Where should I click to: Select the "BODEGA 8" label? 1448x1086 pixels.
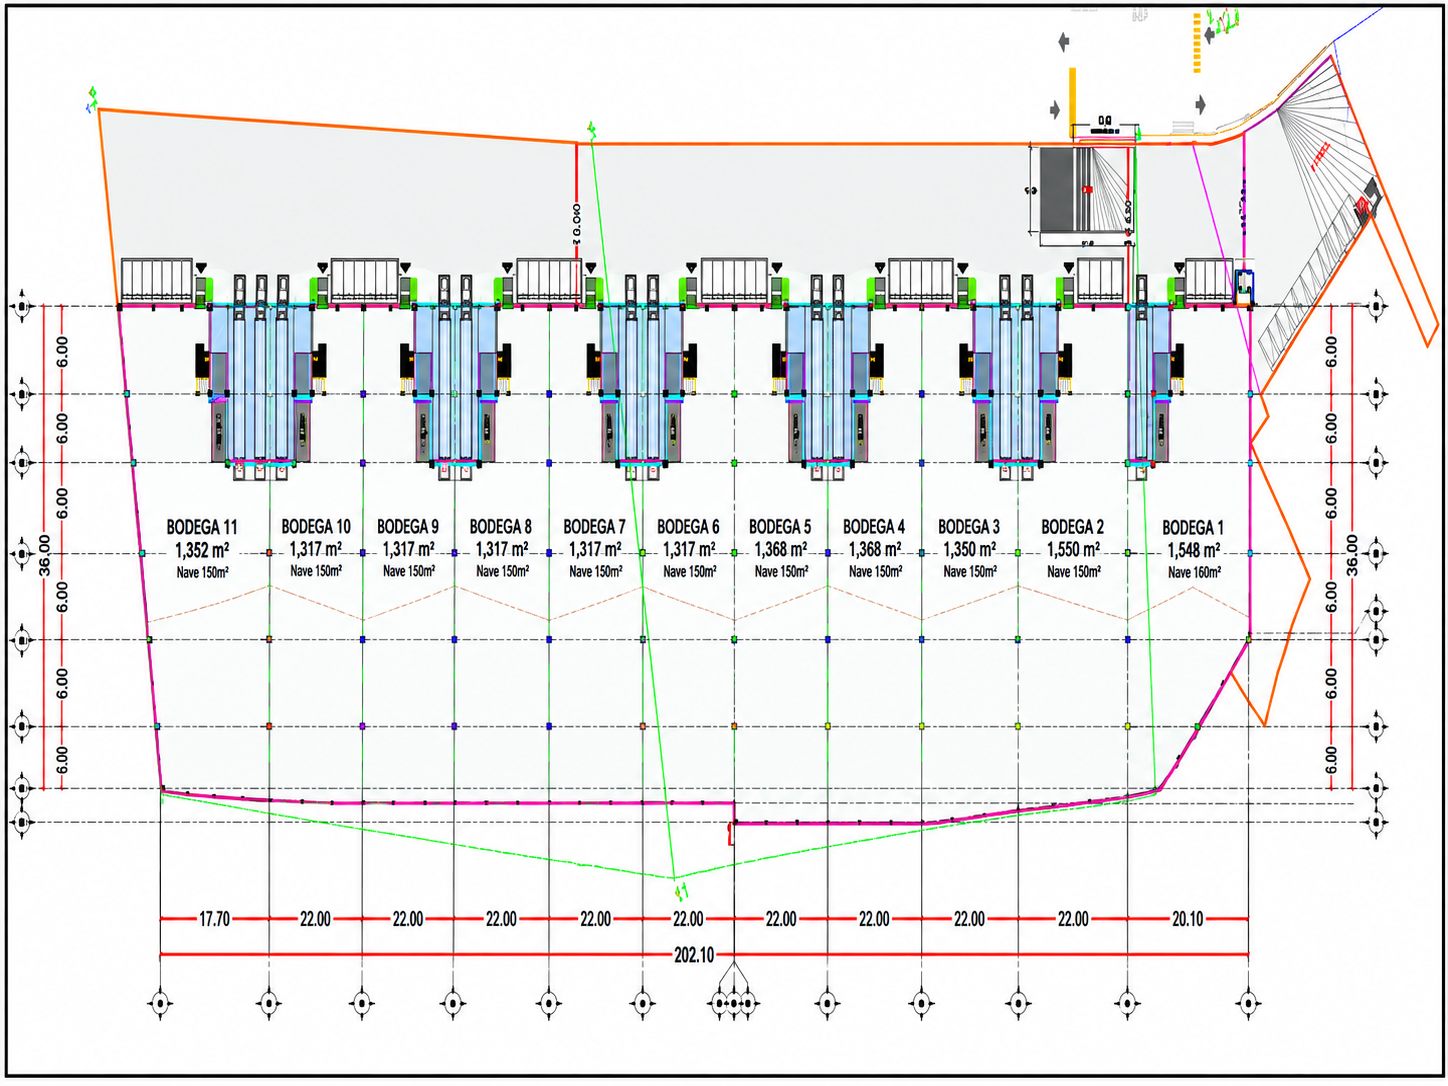501,526
